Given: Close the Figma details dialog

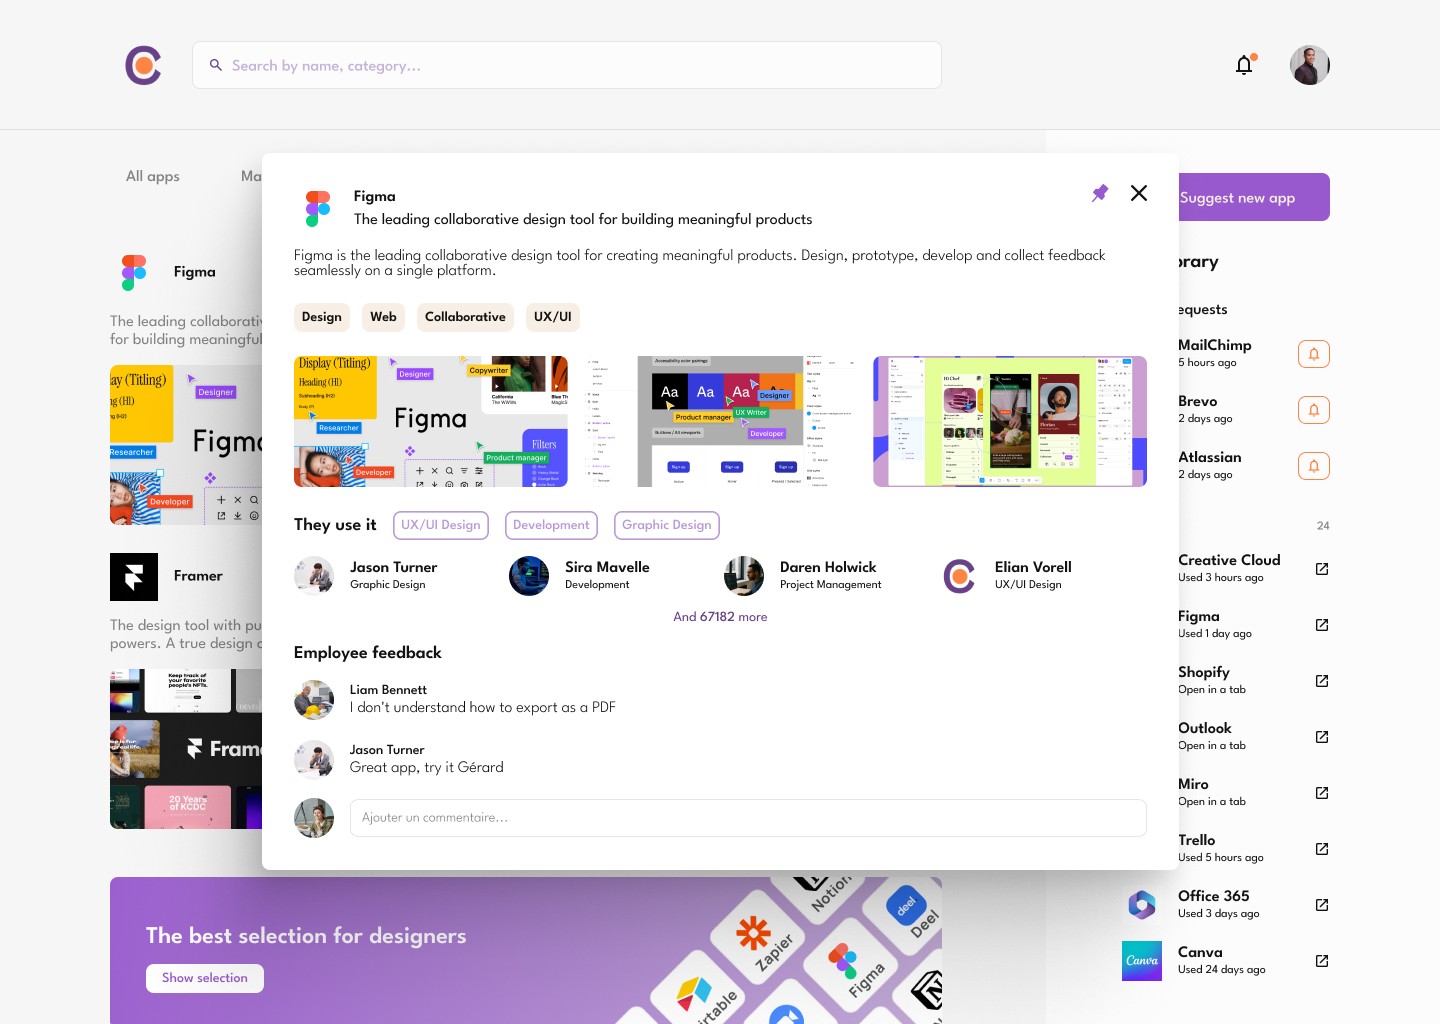Looking at the screenshot, I should pos(1139,193).
